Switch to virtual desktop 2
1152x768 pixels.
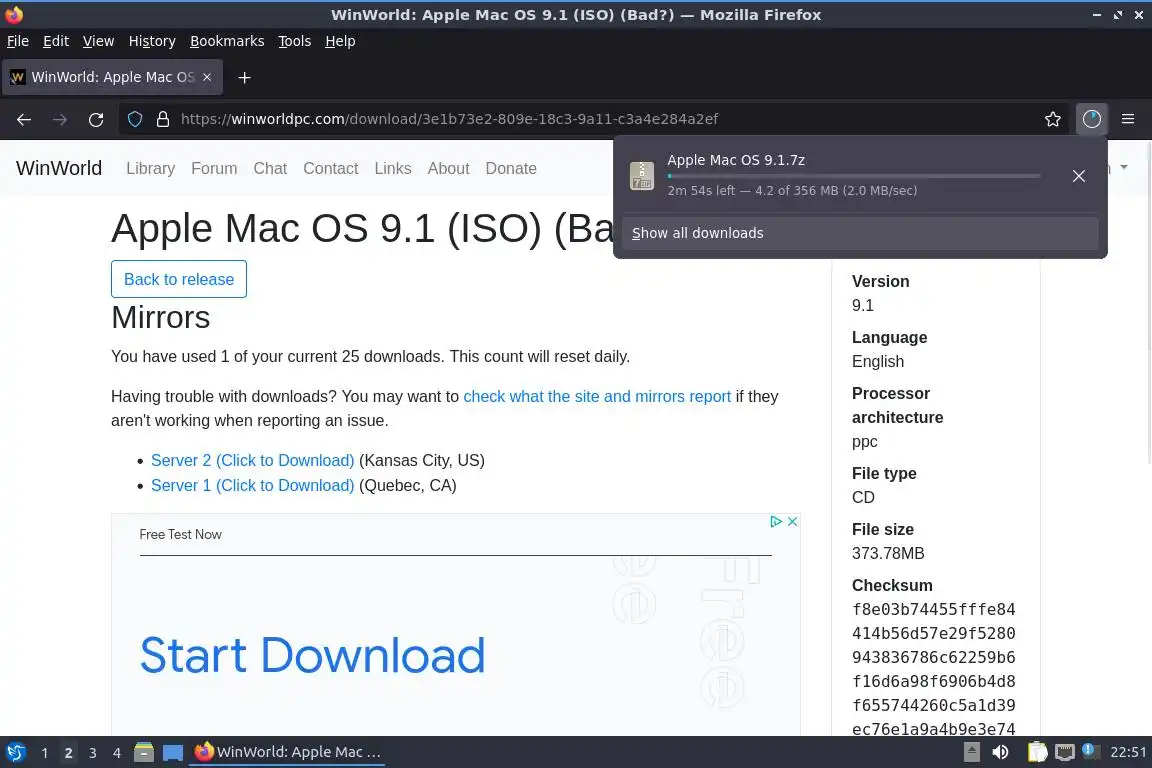pyautogui.click(x=68, y=753)
